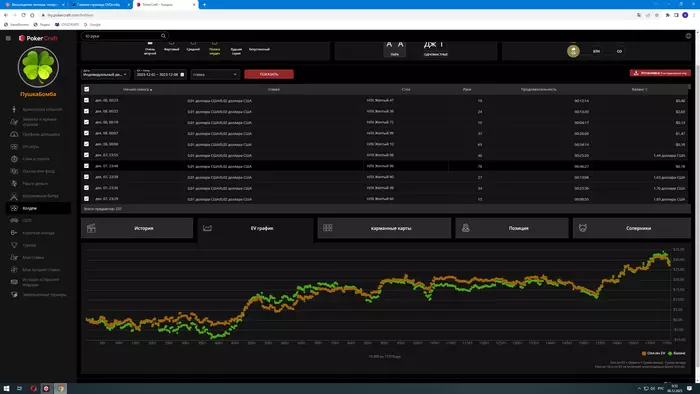The height and width of the screenshot is (394, 700).
Task: Click the search magnifier icon
Action: [163, 36]
